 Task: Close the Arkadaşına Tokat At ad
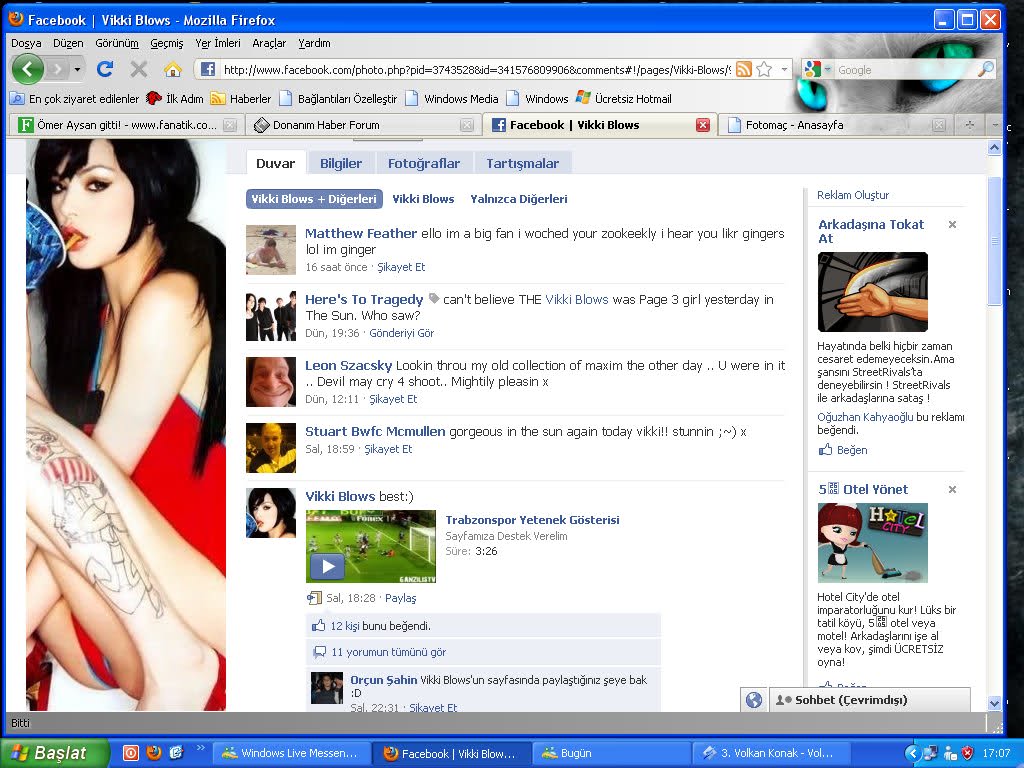tap(952, 225)
